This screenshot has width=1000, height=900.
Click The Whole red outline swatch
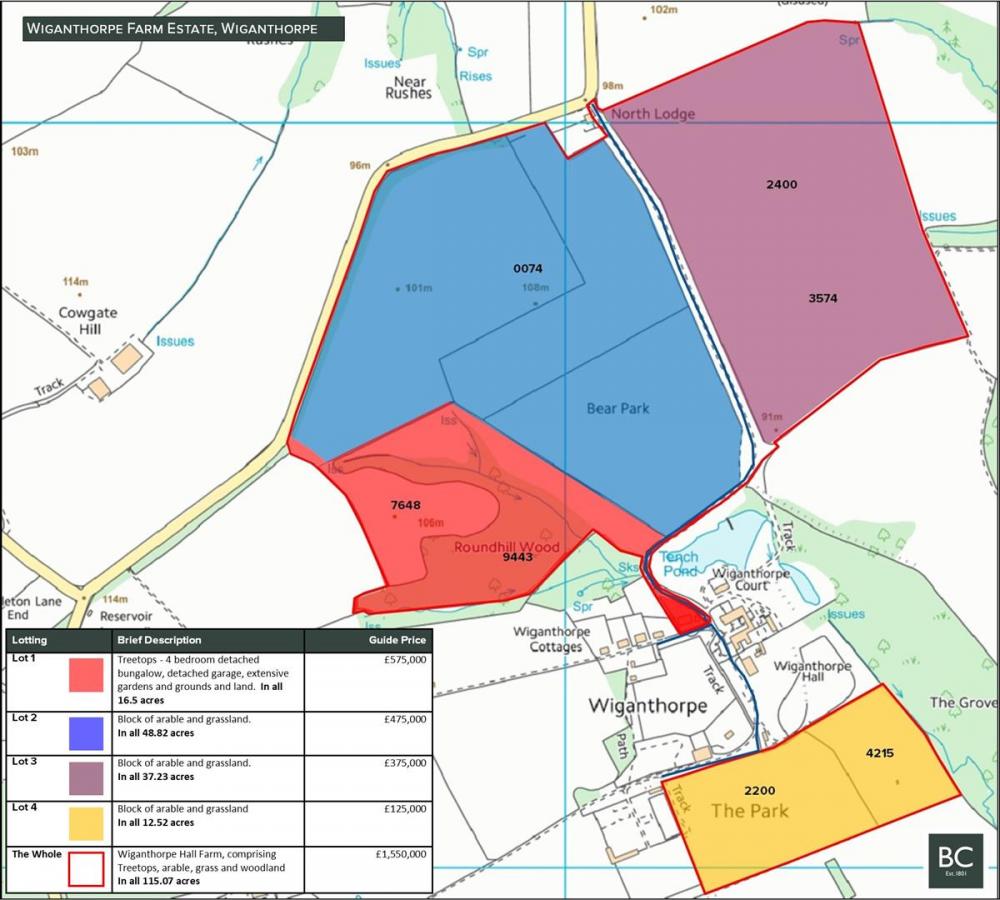coord(86,868)
